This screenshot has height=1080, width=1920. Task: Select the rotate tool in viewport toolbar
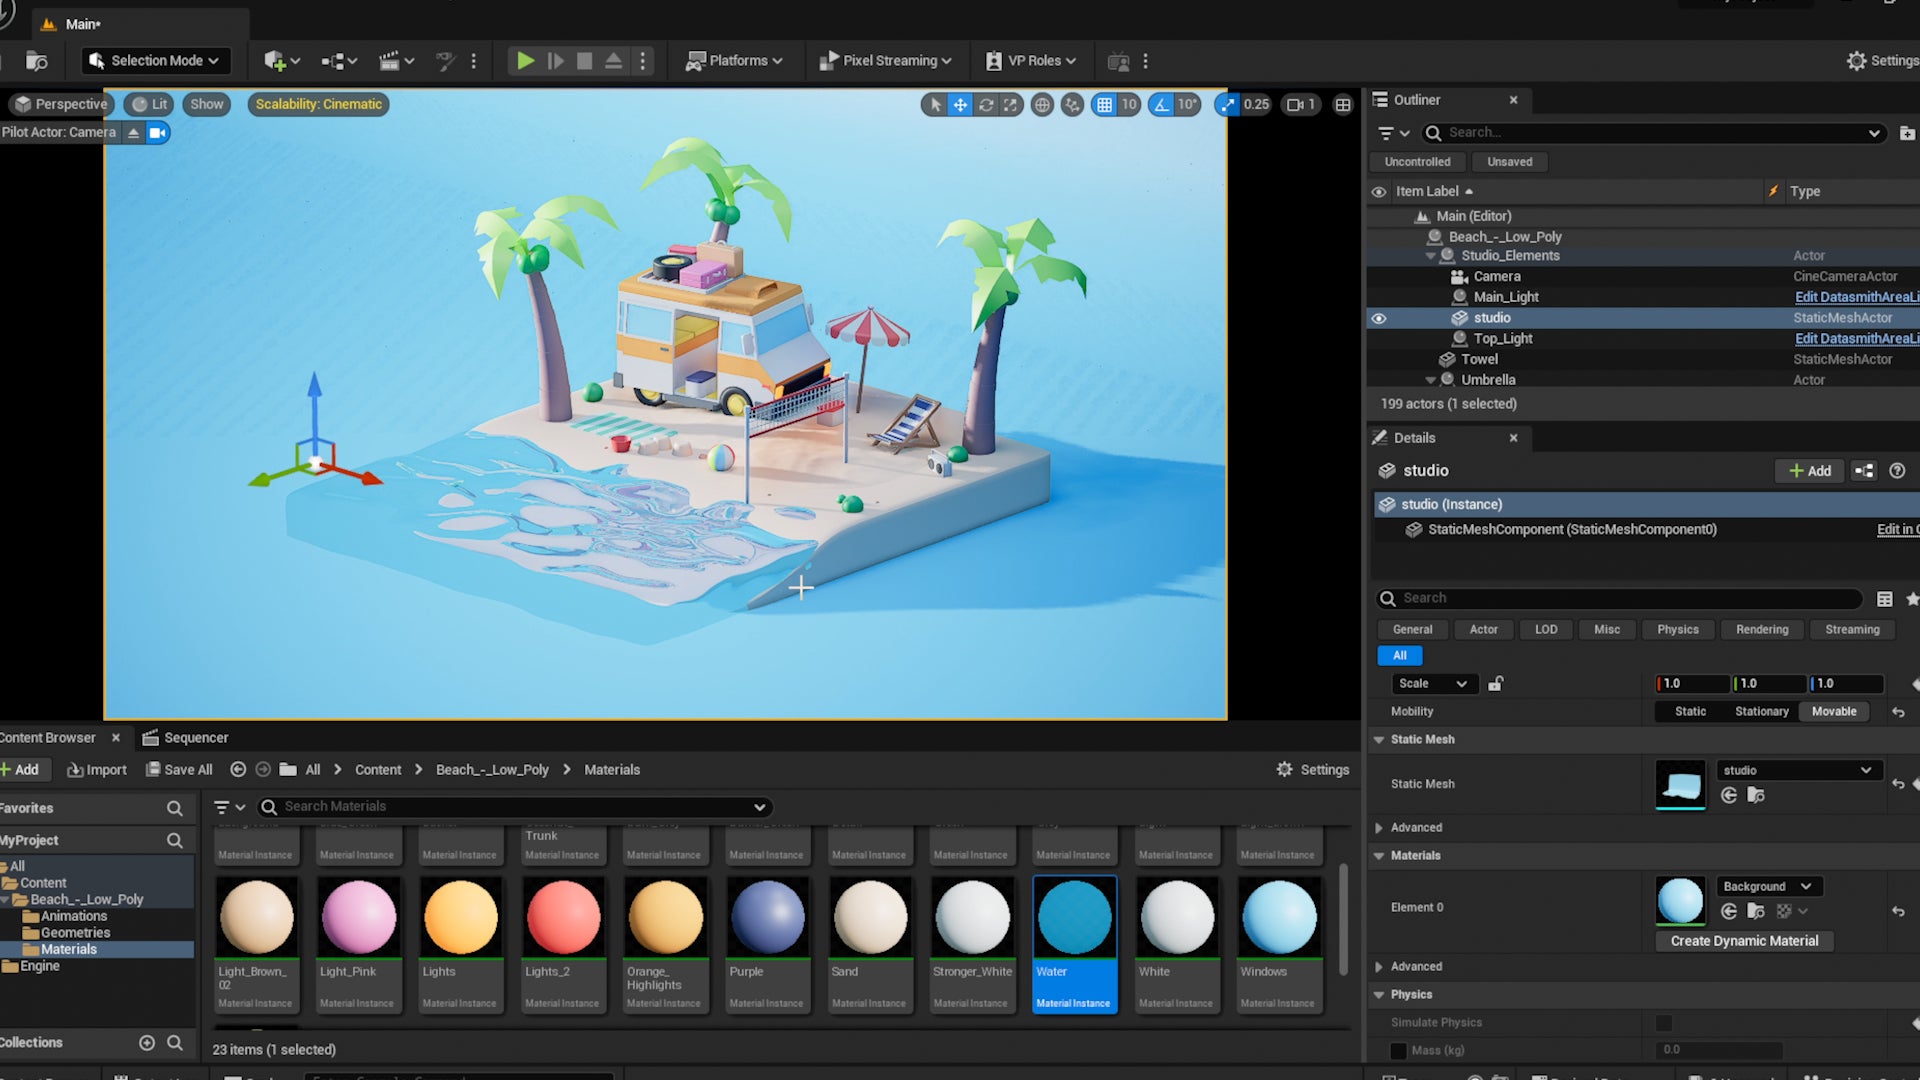(x=986, y=104)
